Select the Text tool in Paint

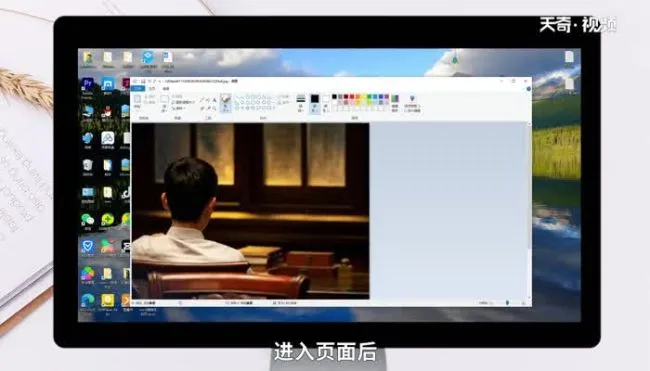point(214,100)
